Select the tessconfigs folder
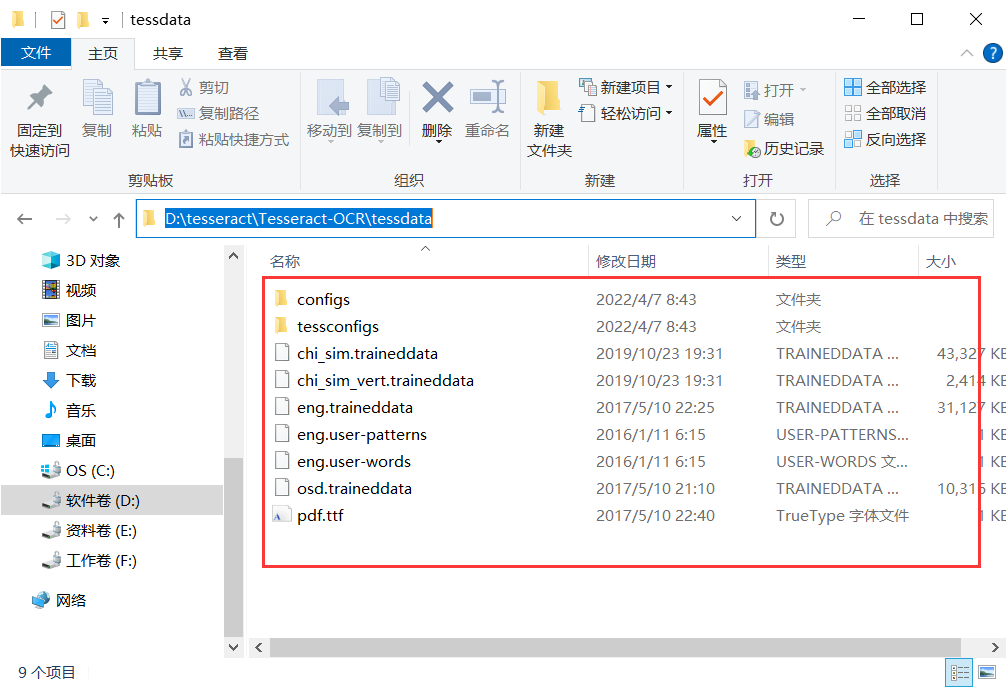 point(338,326)
